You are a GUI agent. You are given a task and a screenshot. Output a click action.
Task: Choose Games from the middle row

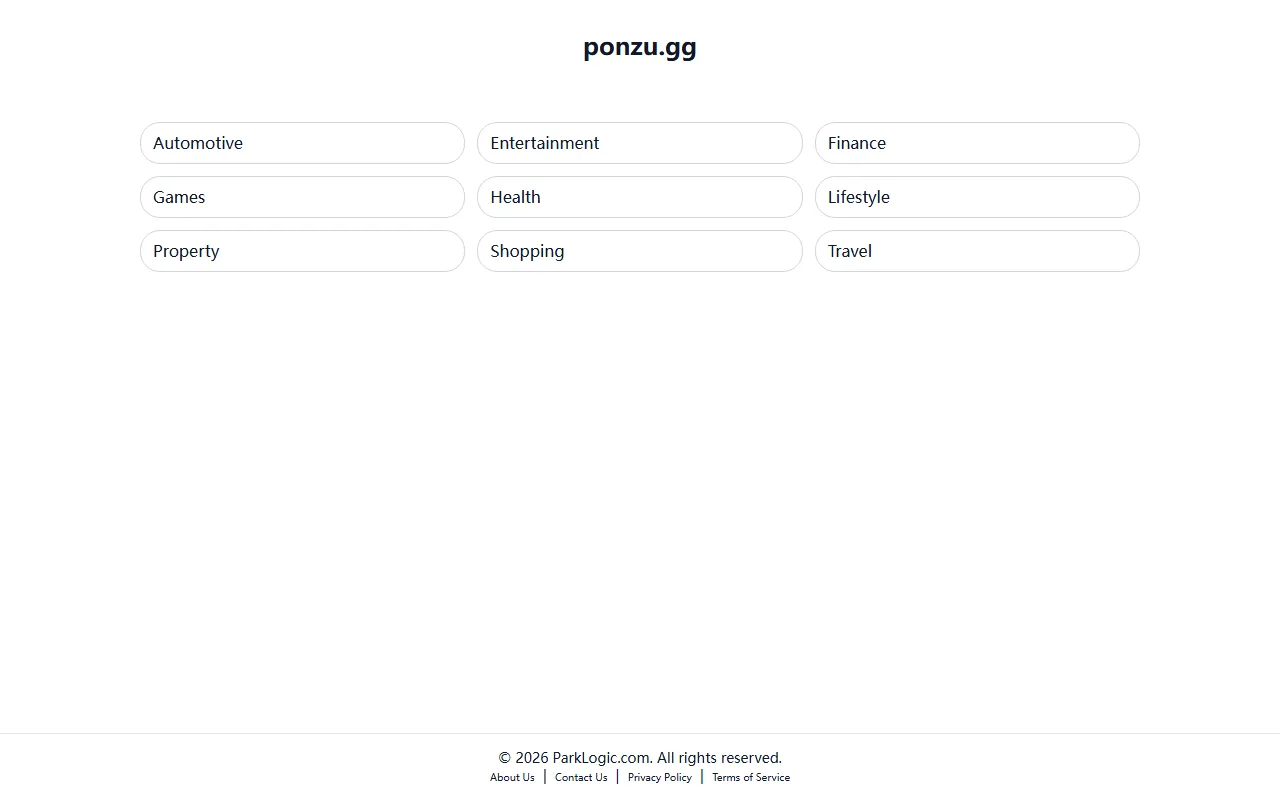302,197
